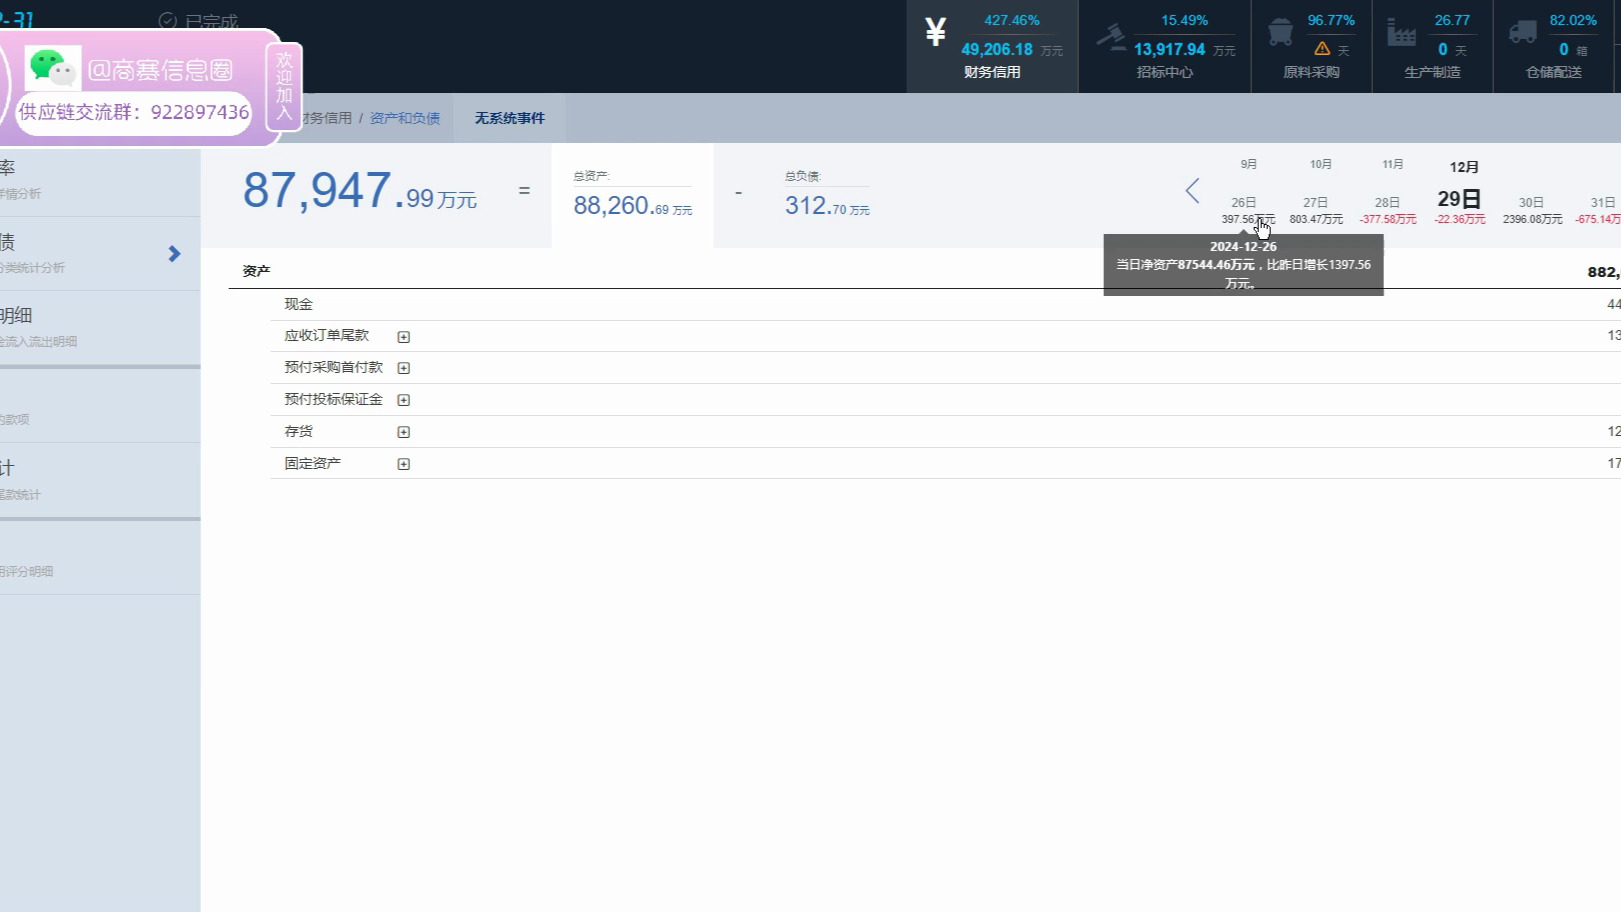Click the WeChat logo in the banner
The height and width of the screenshot is (912, 1621).
(52, 68)
